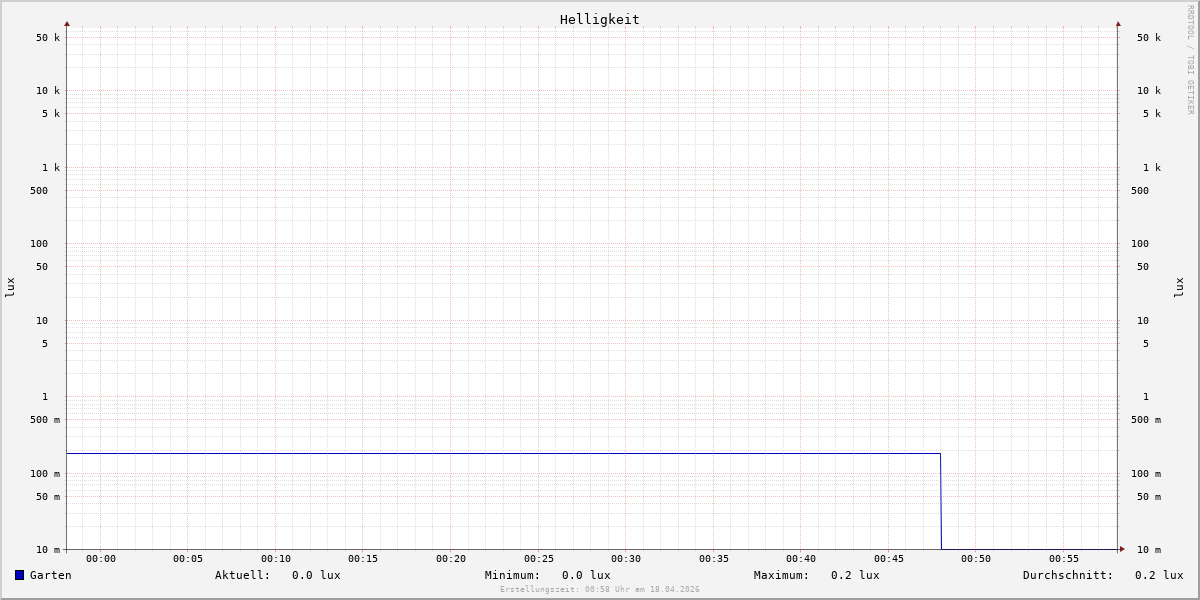Screen dimensions: 1200x600
Task: Select the Maximum 0.2 lux value
Action: coord(855,575)
